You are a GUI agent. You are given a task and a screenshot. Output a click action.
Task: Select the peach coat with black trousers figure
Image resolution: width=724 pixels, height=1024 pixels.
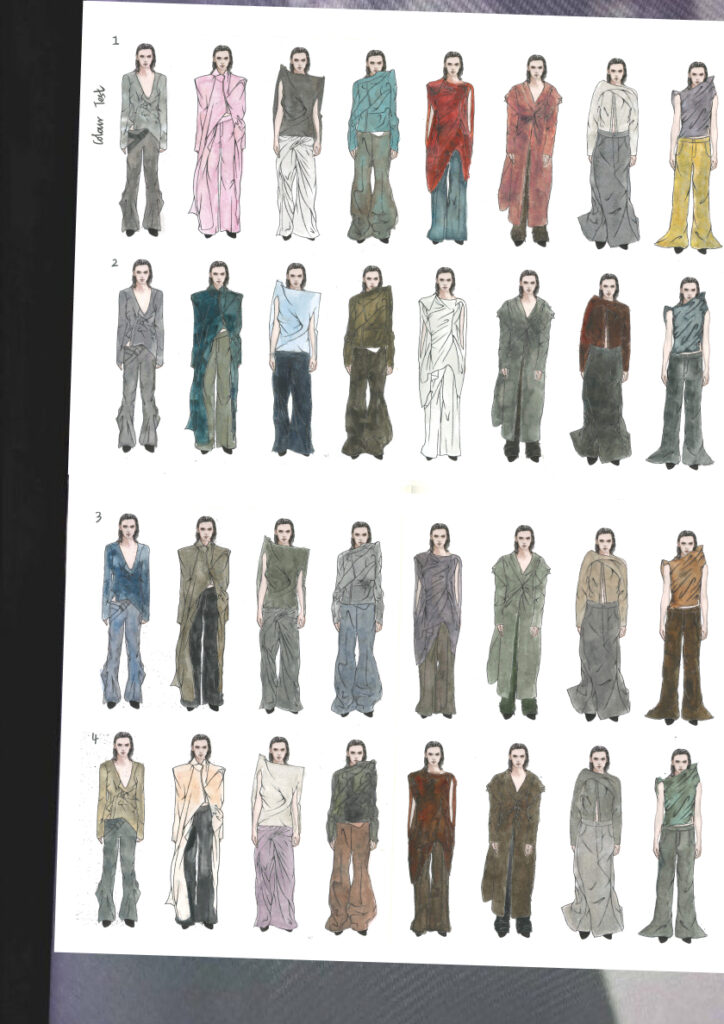(197, 830)
